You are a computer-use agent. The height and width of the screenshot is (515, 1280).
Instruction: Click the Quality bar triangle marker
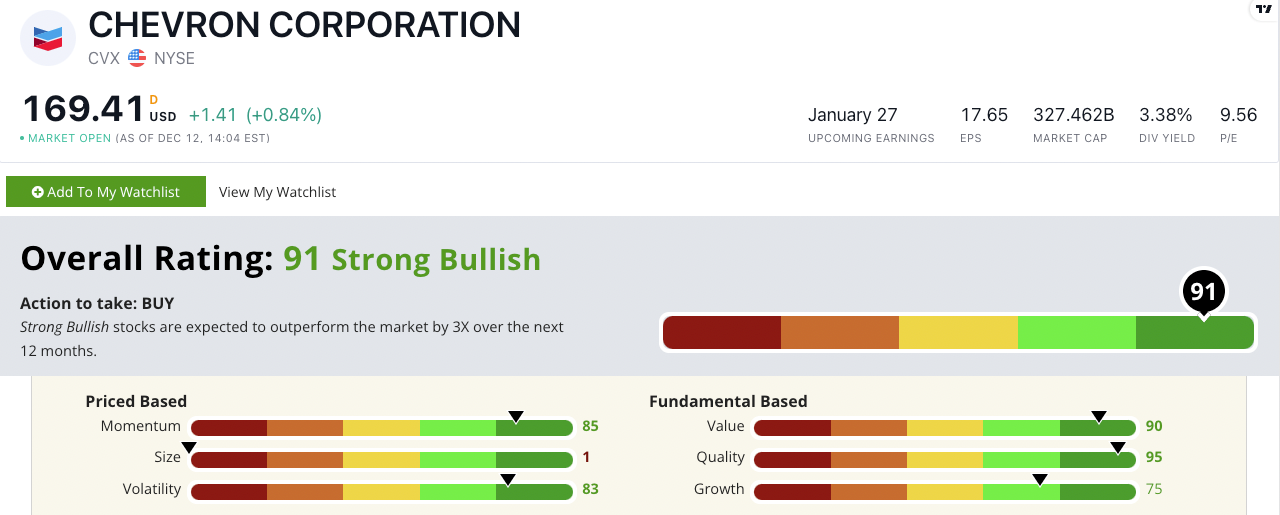click(1118, 447)
